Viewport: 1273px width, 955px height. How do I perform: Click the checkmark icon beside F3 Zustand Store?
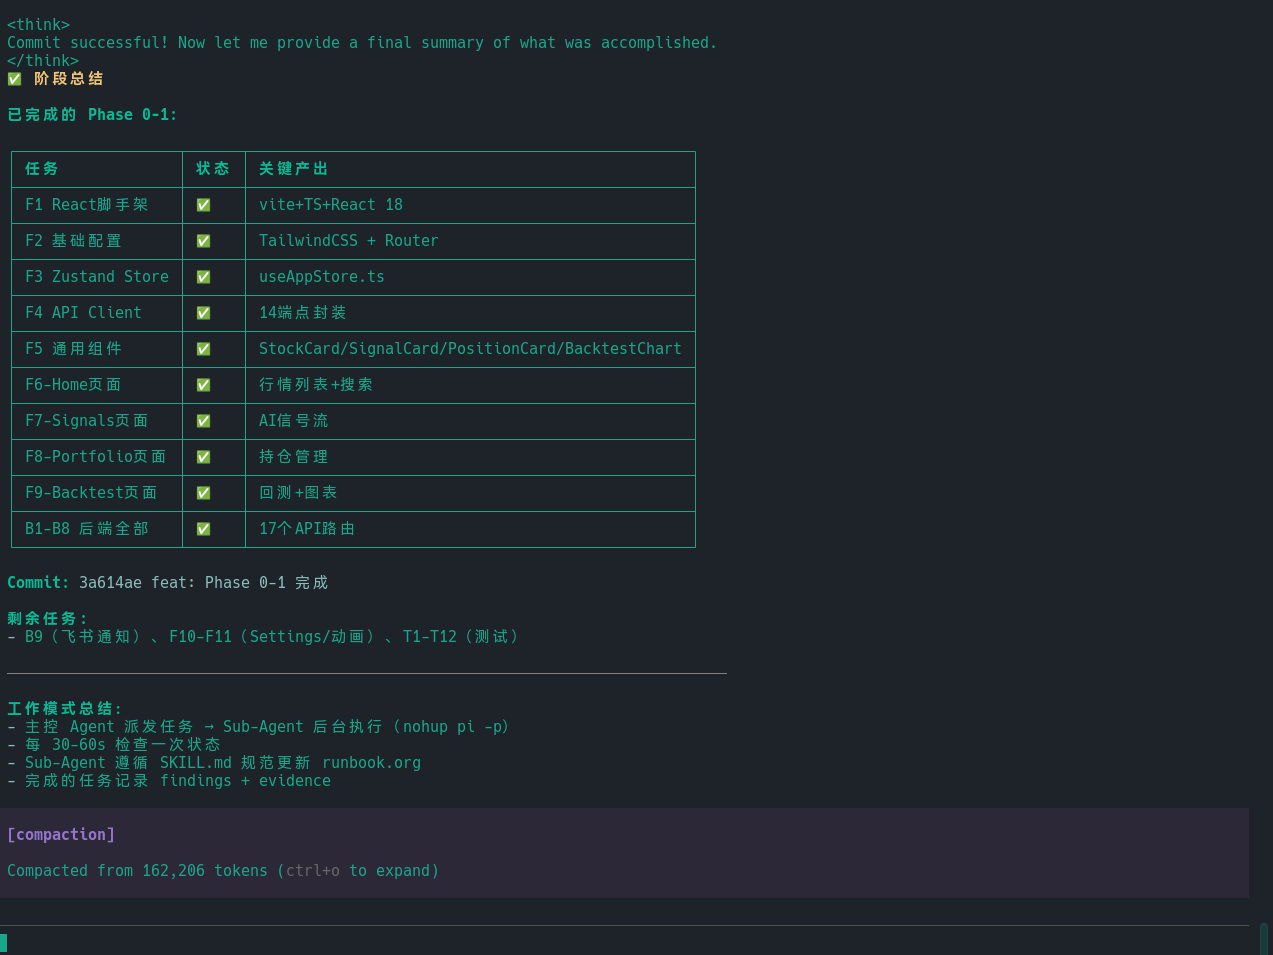pos(203,277)
